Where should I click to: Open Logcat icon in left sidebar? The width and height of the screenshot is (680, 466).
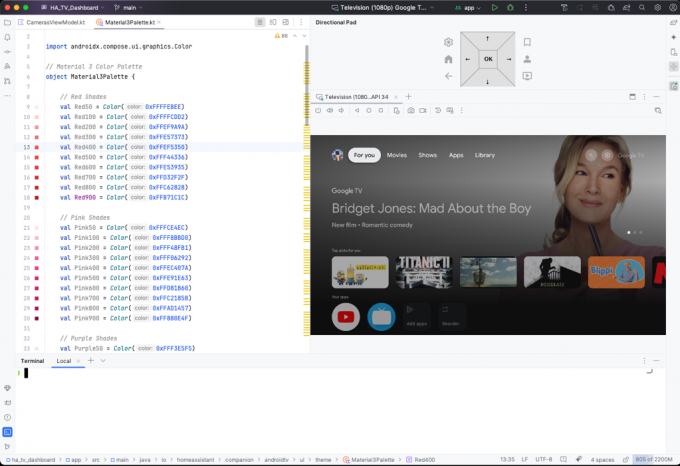point(7,402)
